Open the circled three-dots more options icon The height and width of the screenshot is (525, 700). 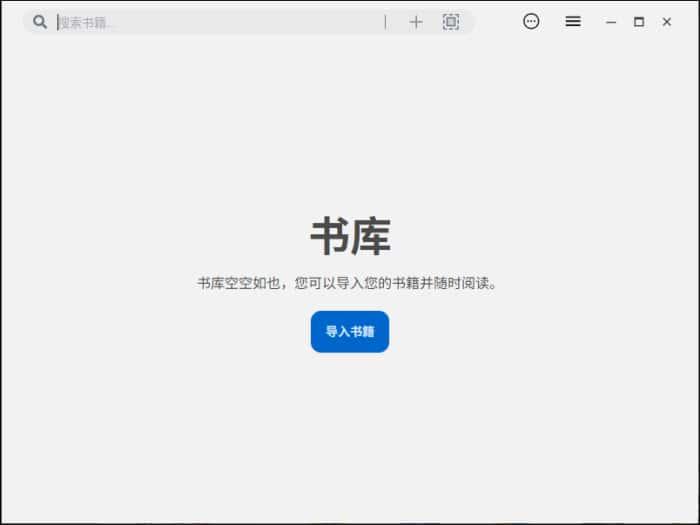pos(531,21)
